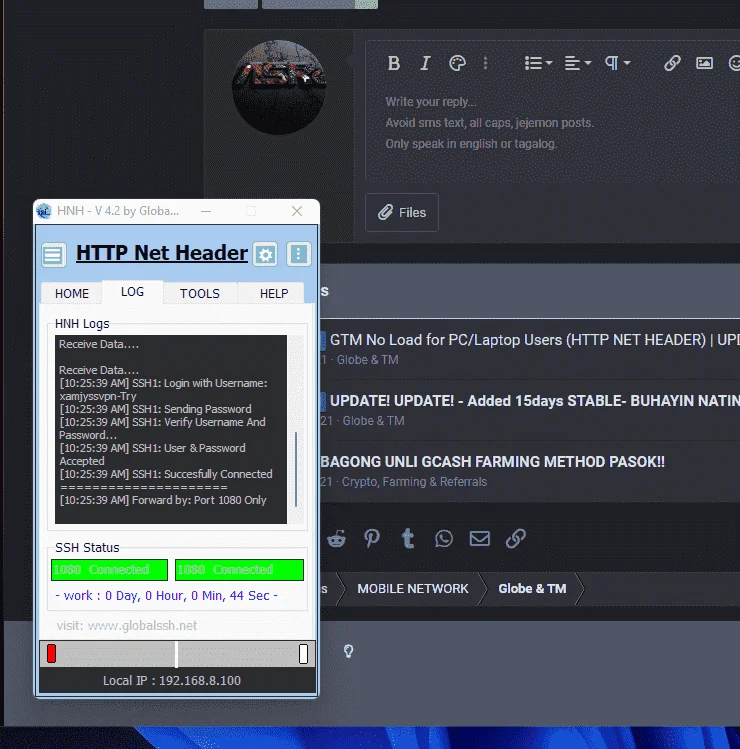The height and width of the screenshot is (749, 740).
Task: Open GTM No Load for PC/Laptop thread
Action: (x=535, y=340)
